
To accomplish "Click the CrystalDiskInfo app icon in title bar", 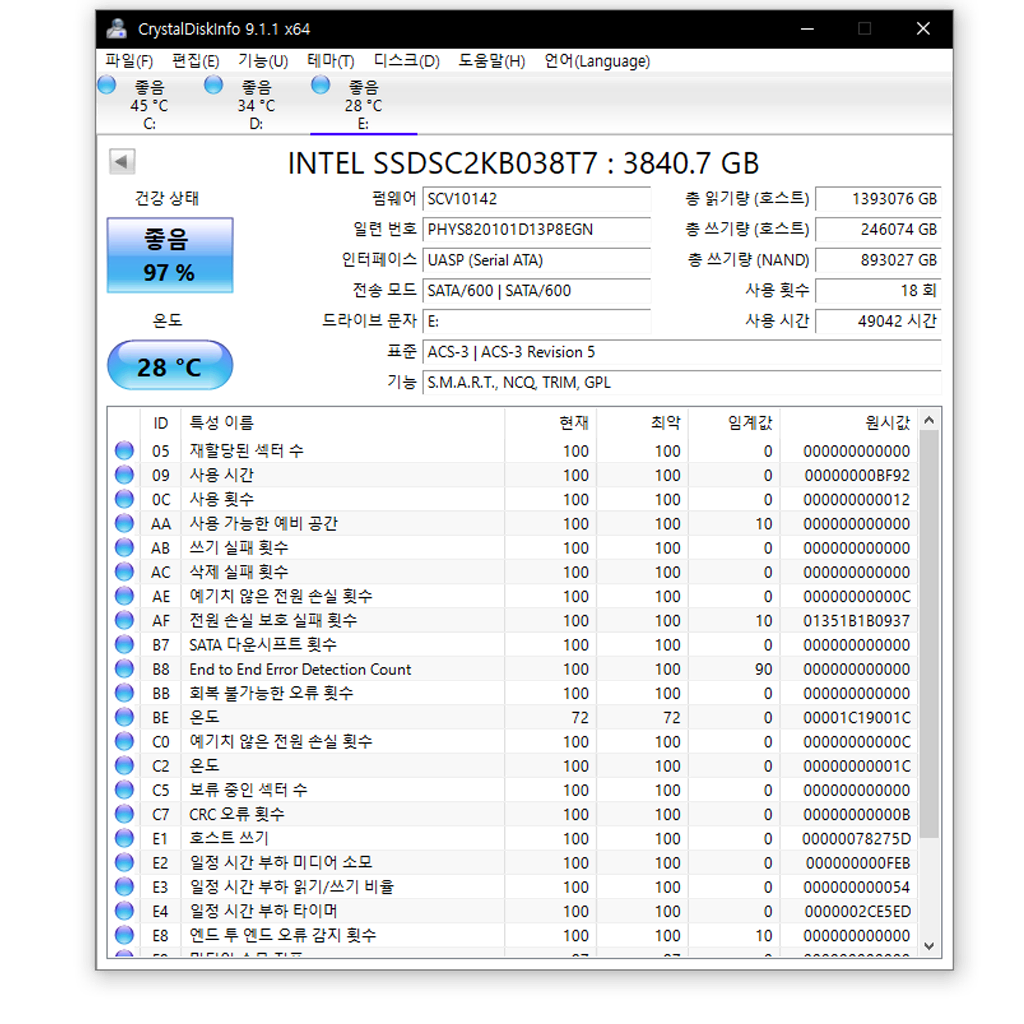I will click(x=117, y=29).
